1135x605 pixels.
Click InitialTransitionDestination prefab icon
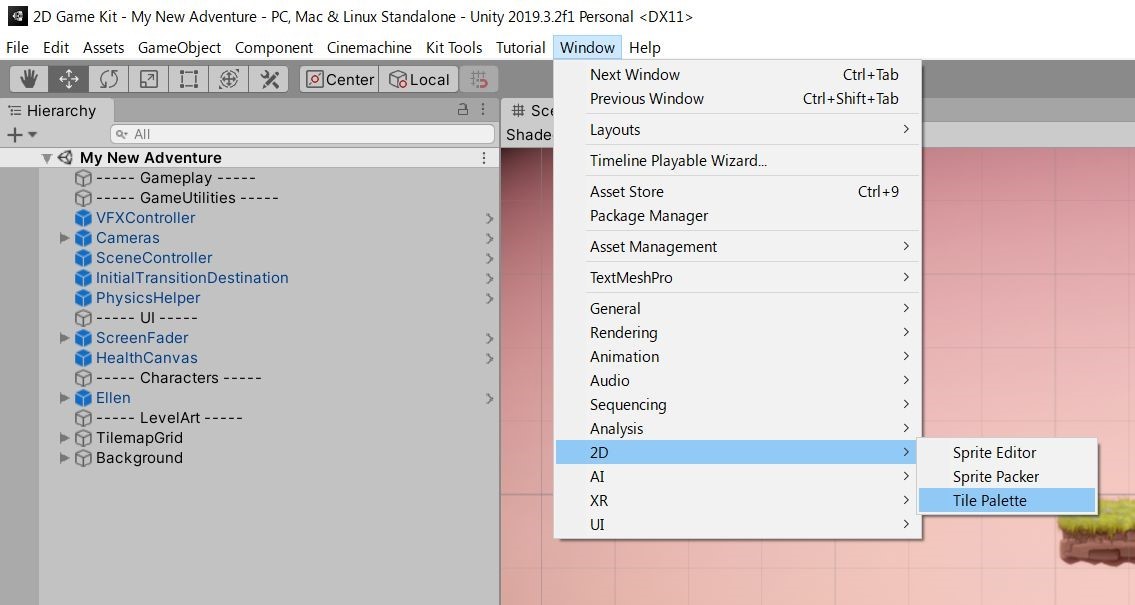click(x=83, y=278)
